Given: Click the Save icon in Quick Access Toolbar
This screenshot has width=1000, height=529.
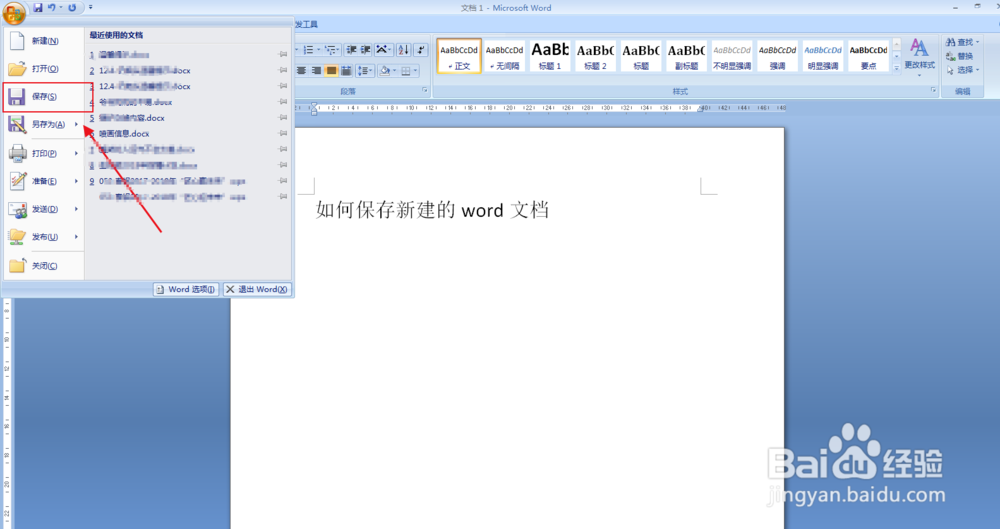Looking at the screenshot, I should point(38,8).
